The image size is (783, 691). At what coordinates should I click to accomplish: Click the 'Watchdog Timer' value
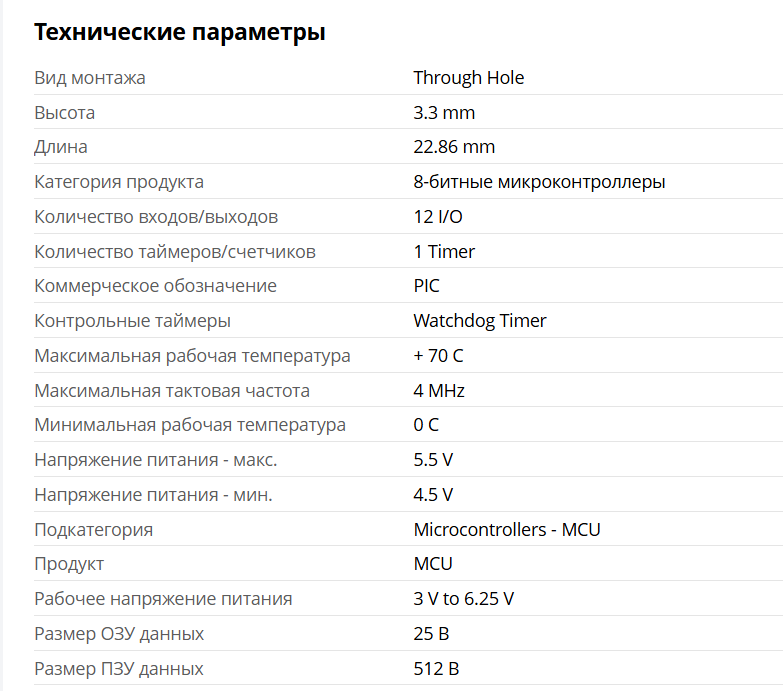coord(480,321)
